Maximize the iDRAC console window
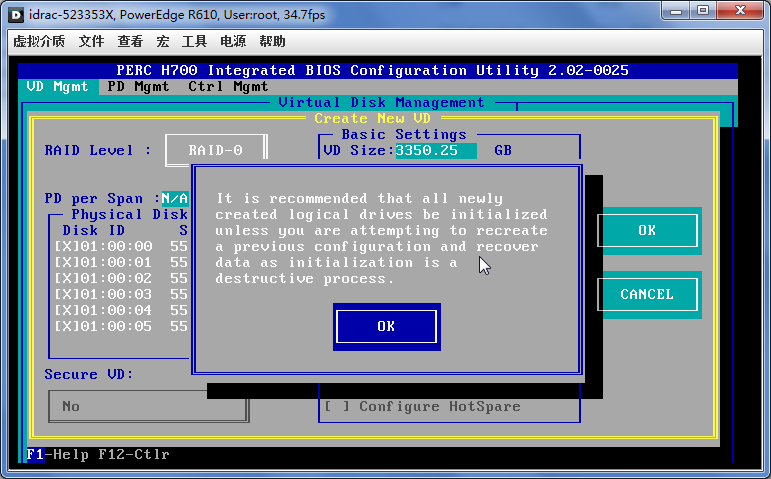 coord(703,10)
